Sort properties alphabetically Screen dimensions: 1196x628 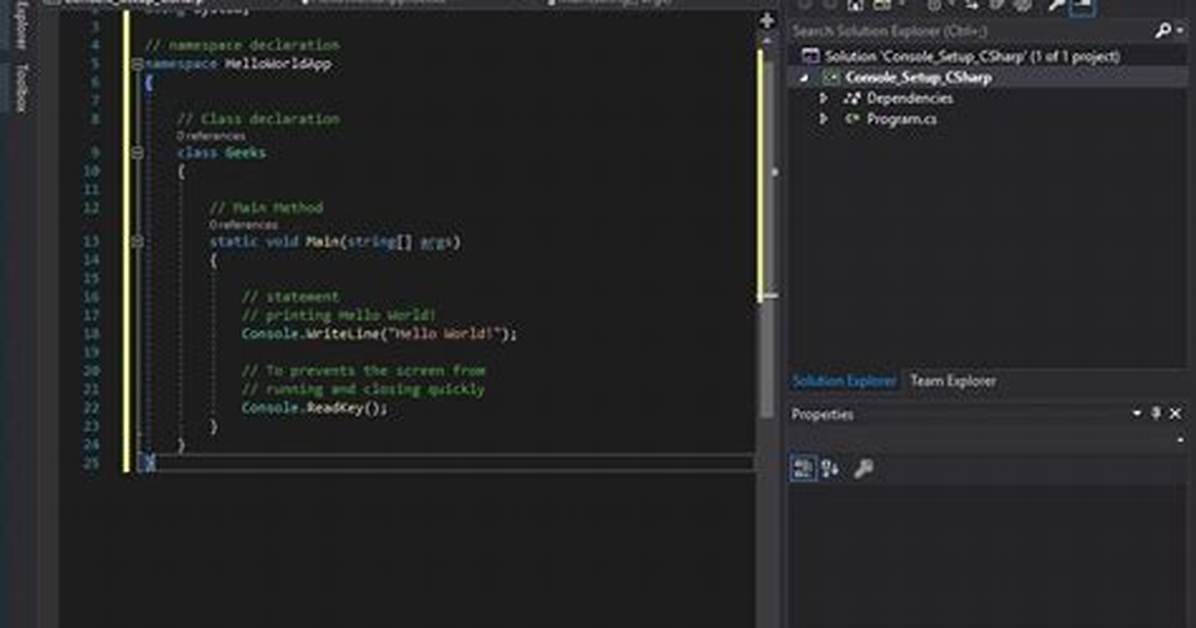tap(831, 468)
